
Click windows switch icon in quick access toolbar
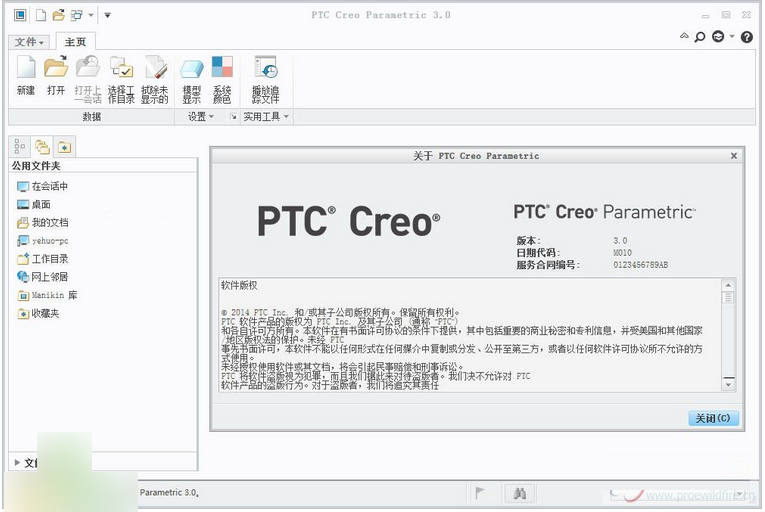click(x=77, y=15)
